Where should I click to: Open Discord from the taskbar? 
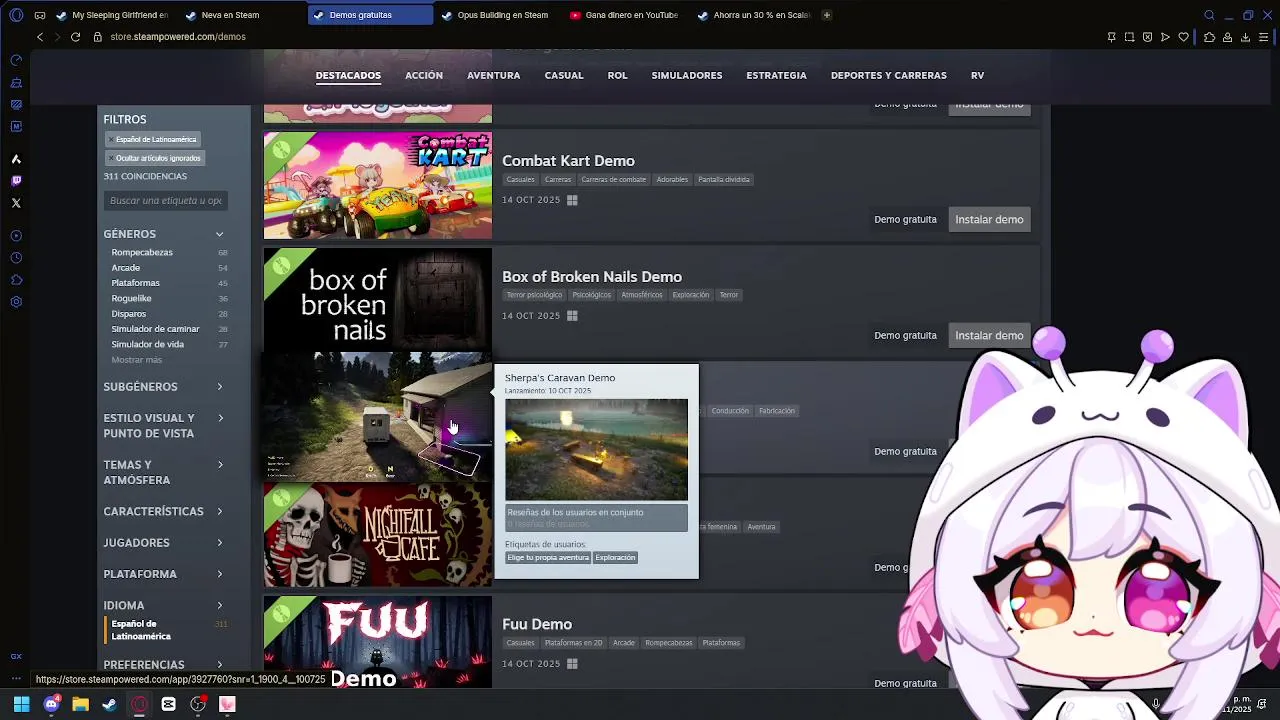(51, 704)
